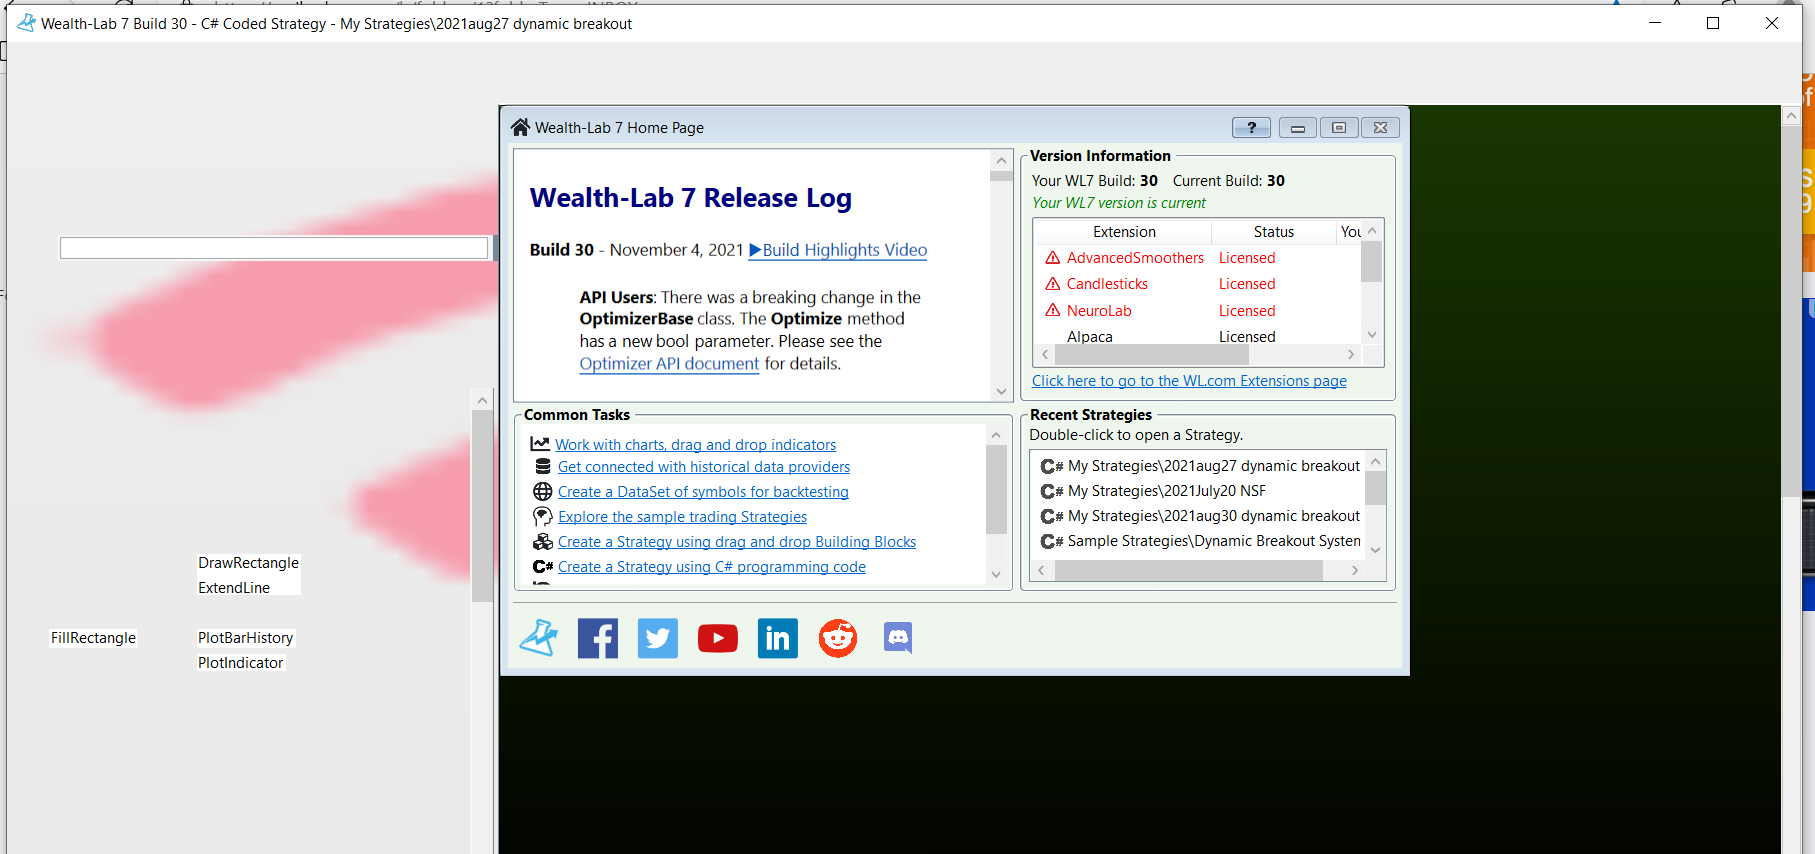The width and height of the screenshot is (1815, 854).
Task: Open Work with charts, drag and drop indicators
Action: 696,444
